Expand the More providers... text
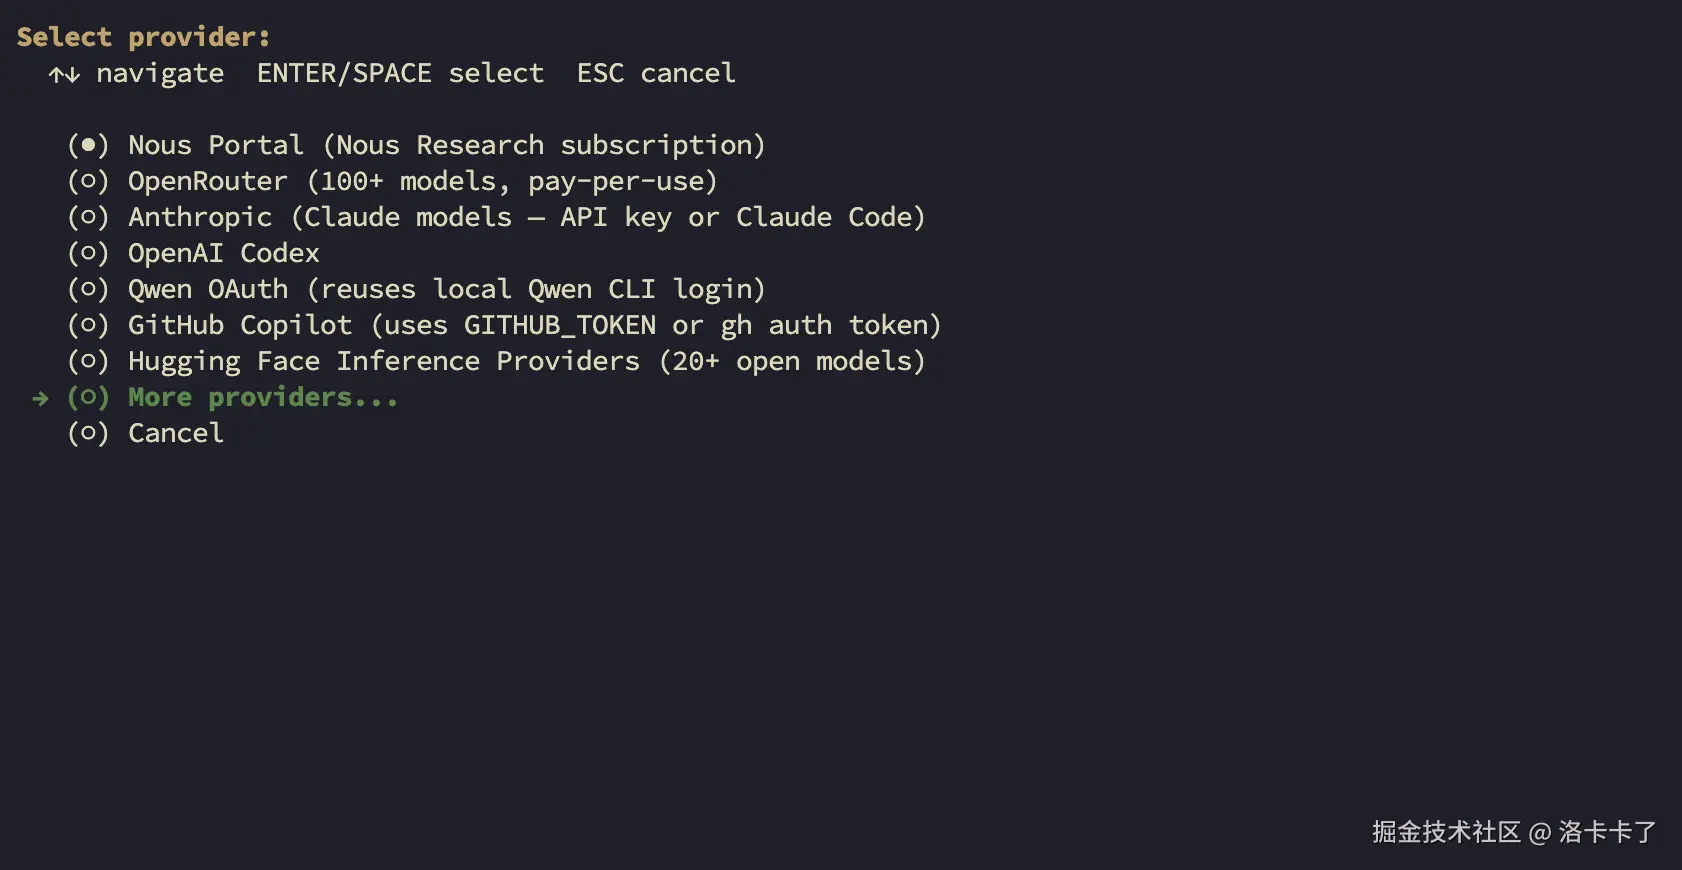 [262, 398]
